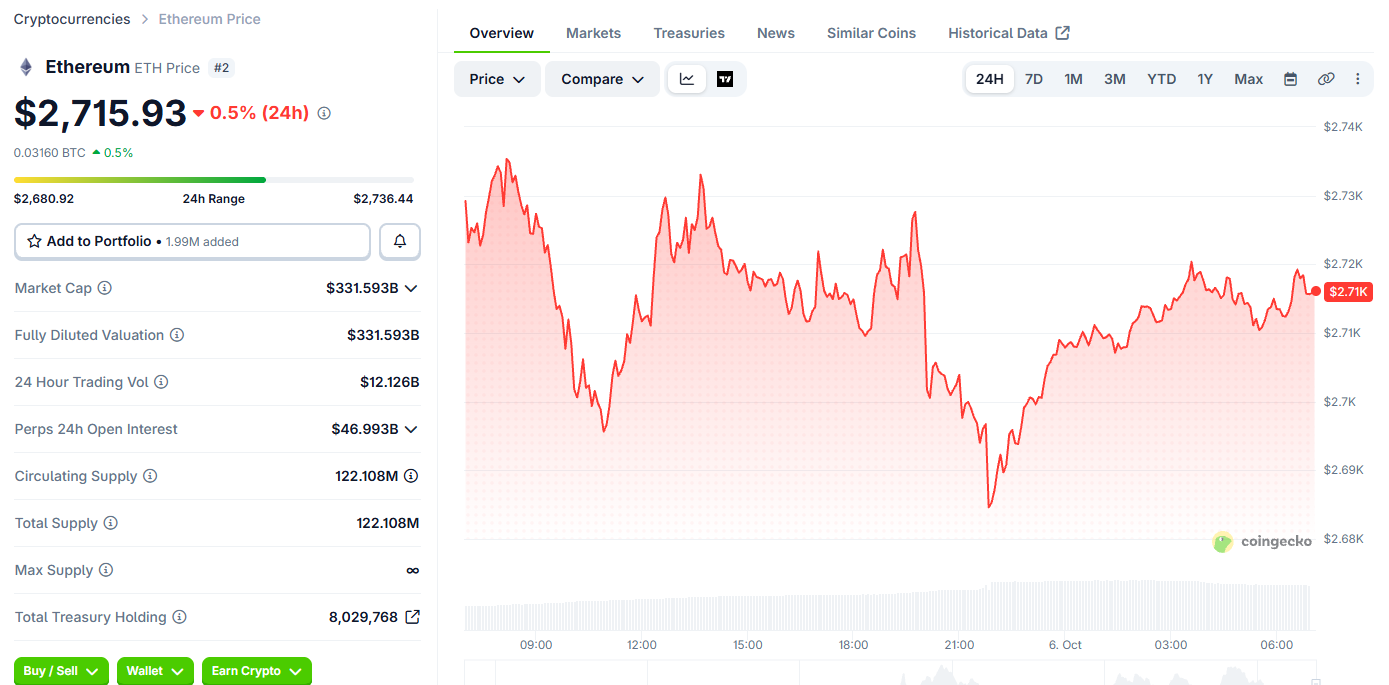Image resolution: width=1389 pixels, height=685 pixels.
Task: Switch to the Markets tab
Action: (594, 33)
